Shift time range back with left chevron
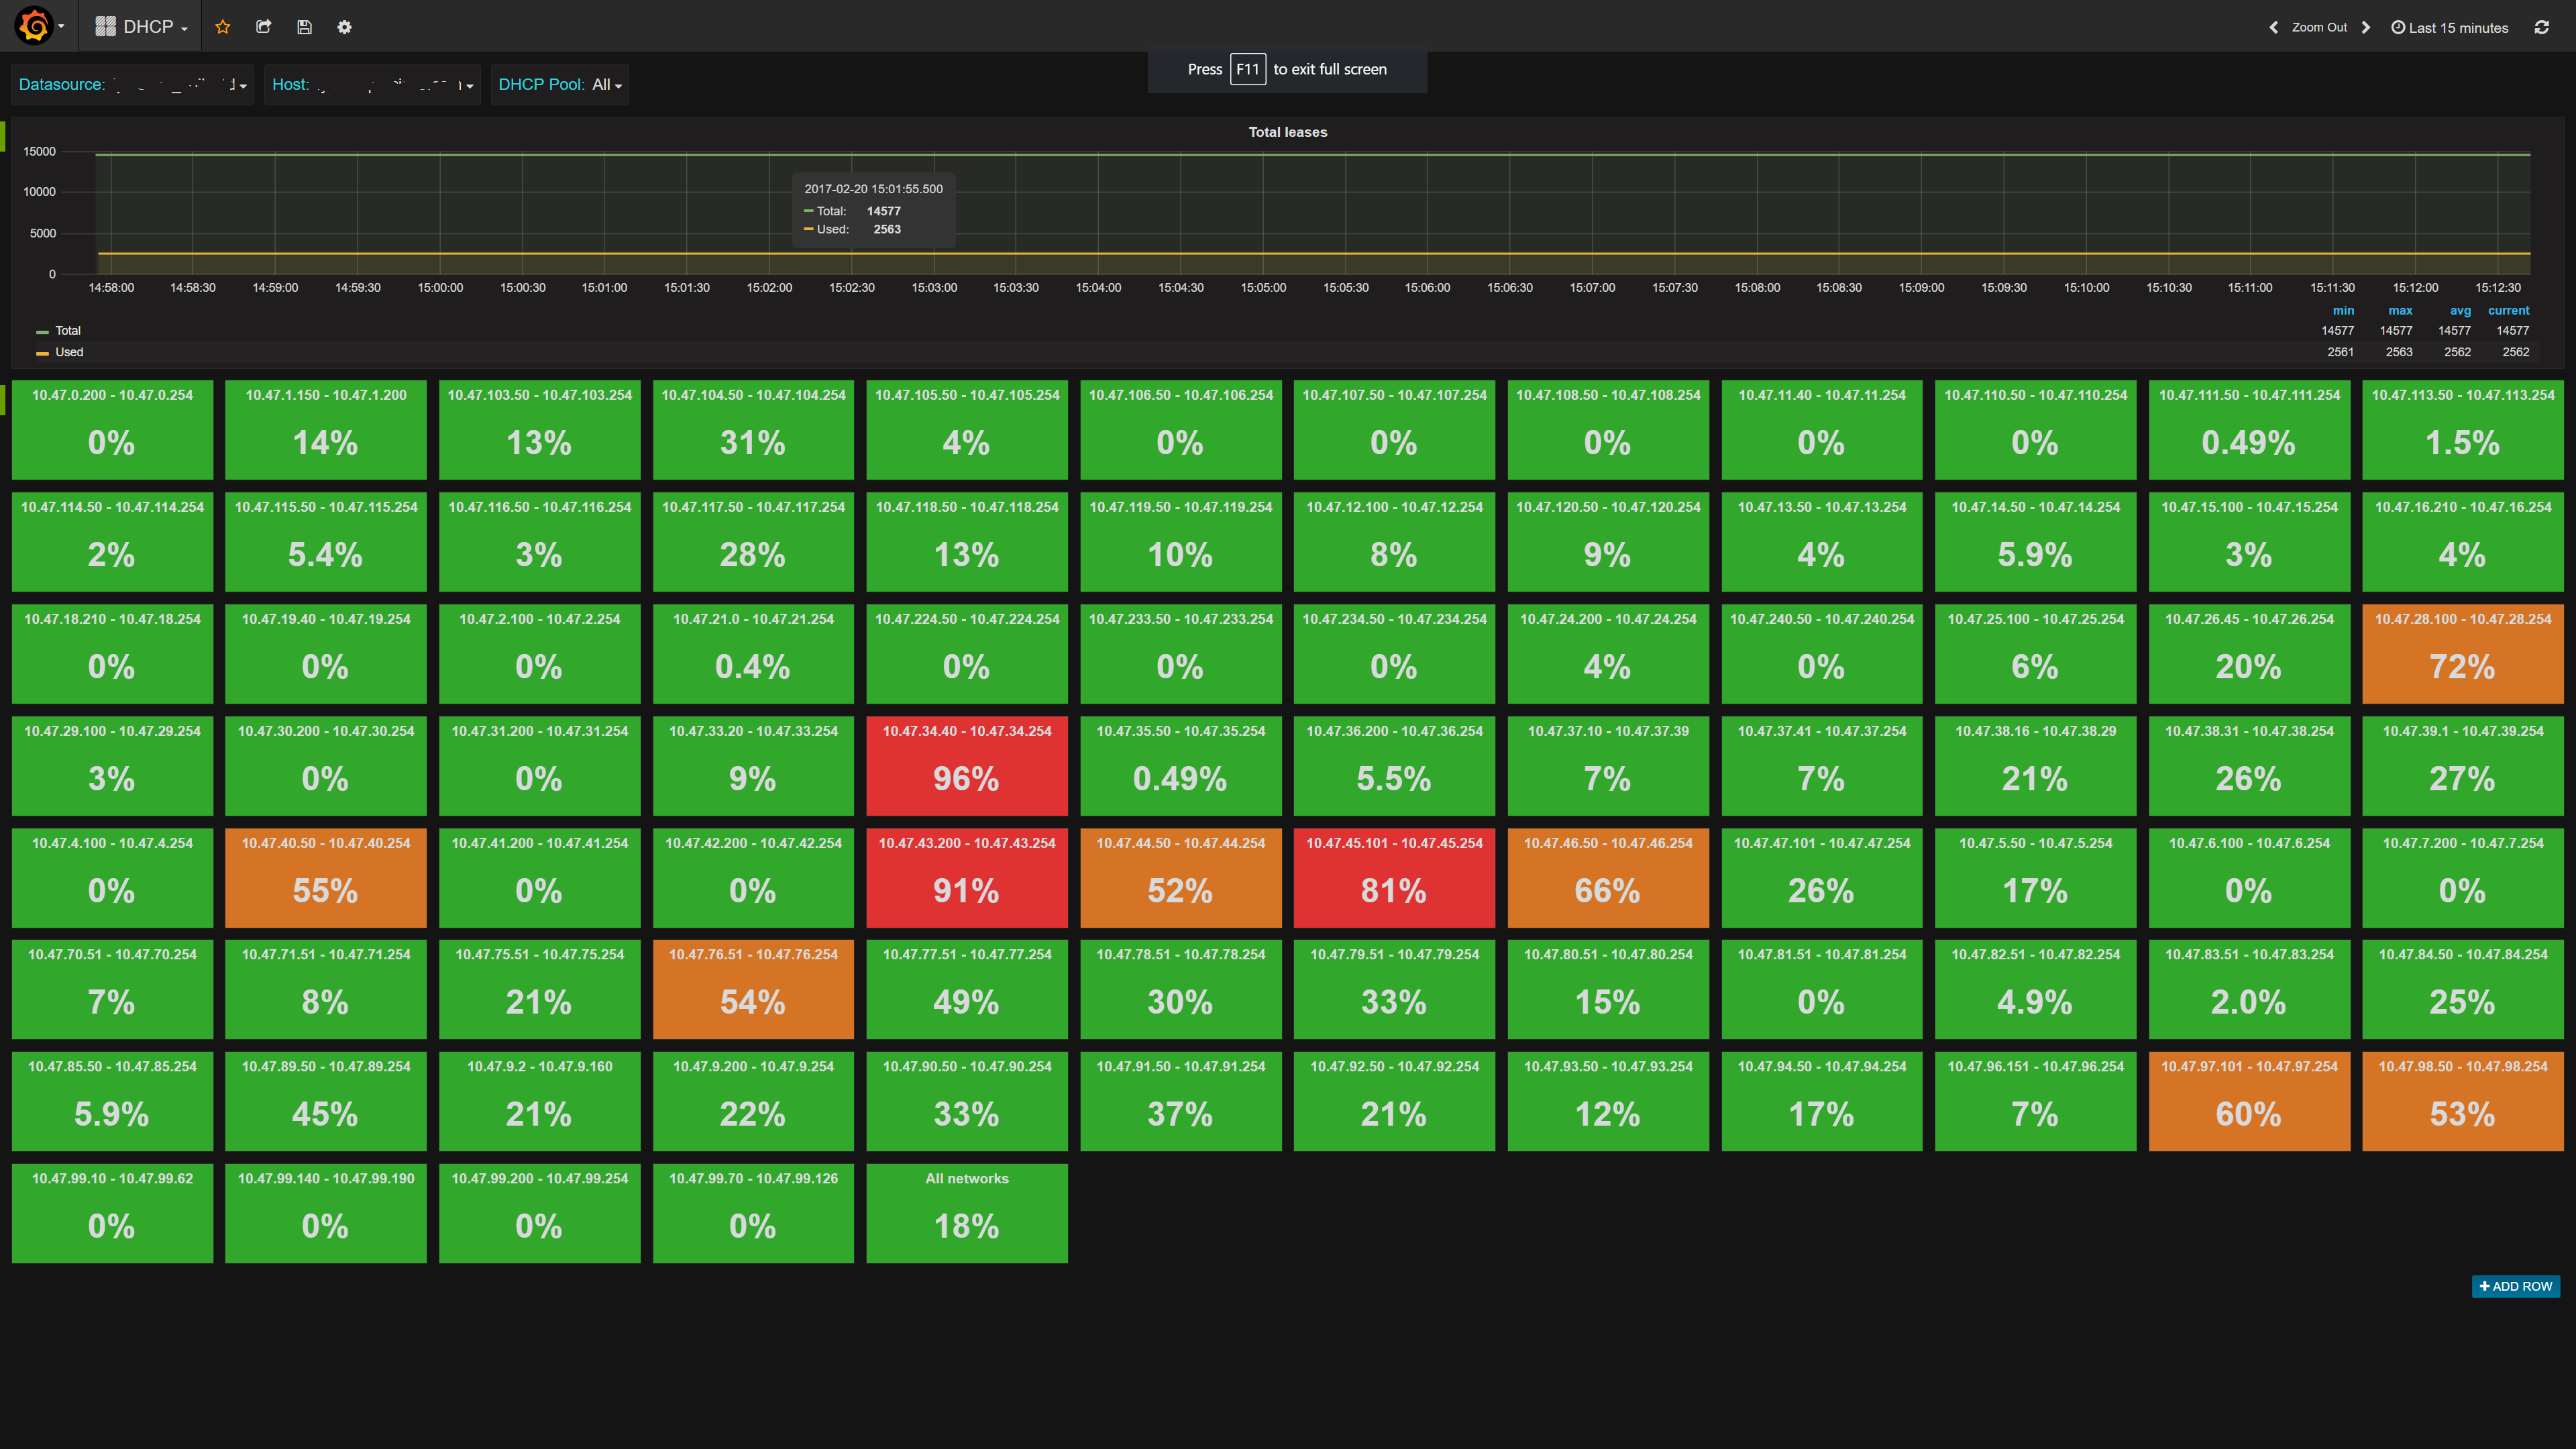The image size is (2576, 1449). coord(2273,27)
